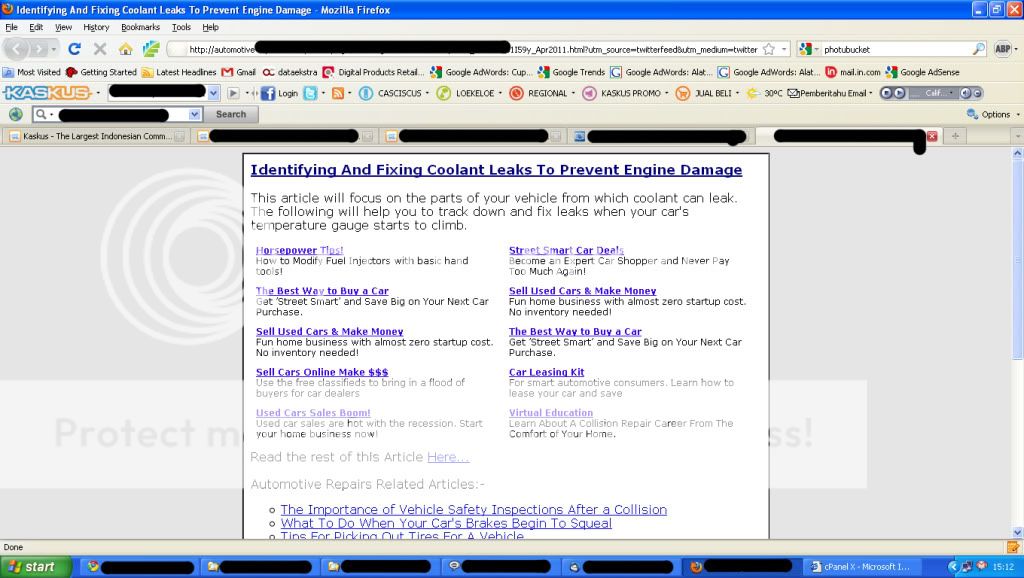Open the View menu
1024x578 pixels.
63,27
